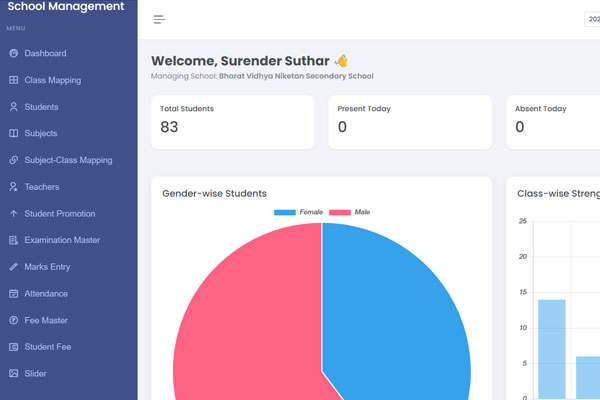Click the waving hand emoji
The height and width of the screenshot is (400, 600).
(341, 61)
